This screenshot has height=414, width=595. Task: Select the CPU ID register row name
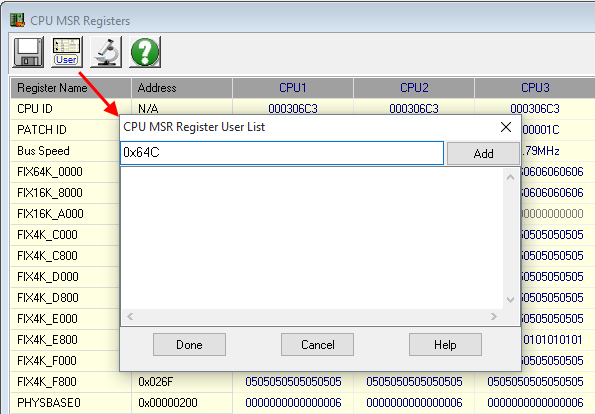[35, 109]
